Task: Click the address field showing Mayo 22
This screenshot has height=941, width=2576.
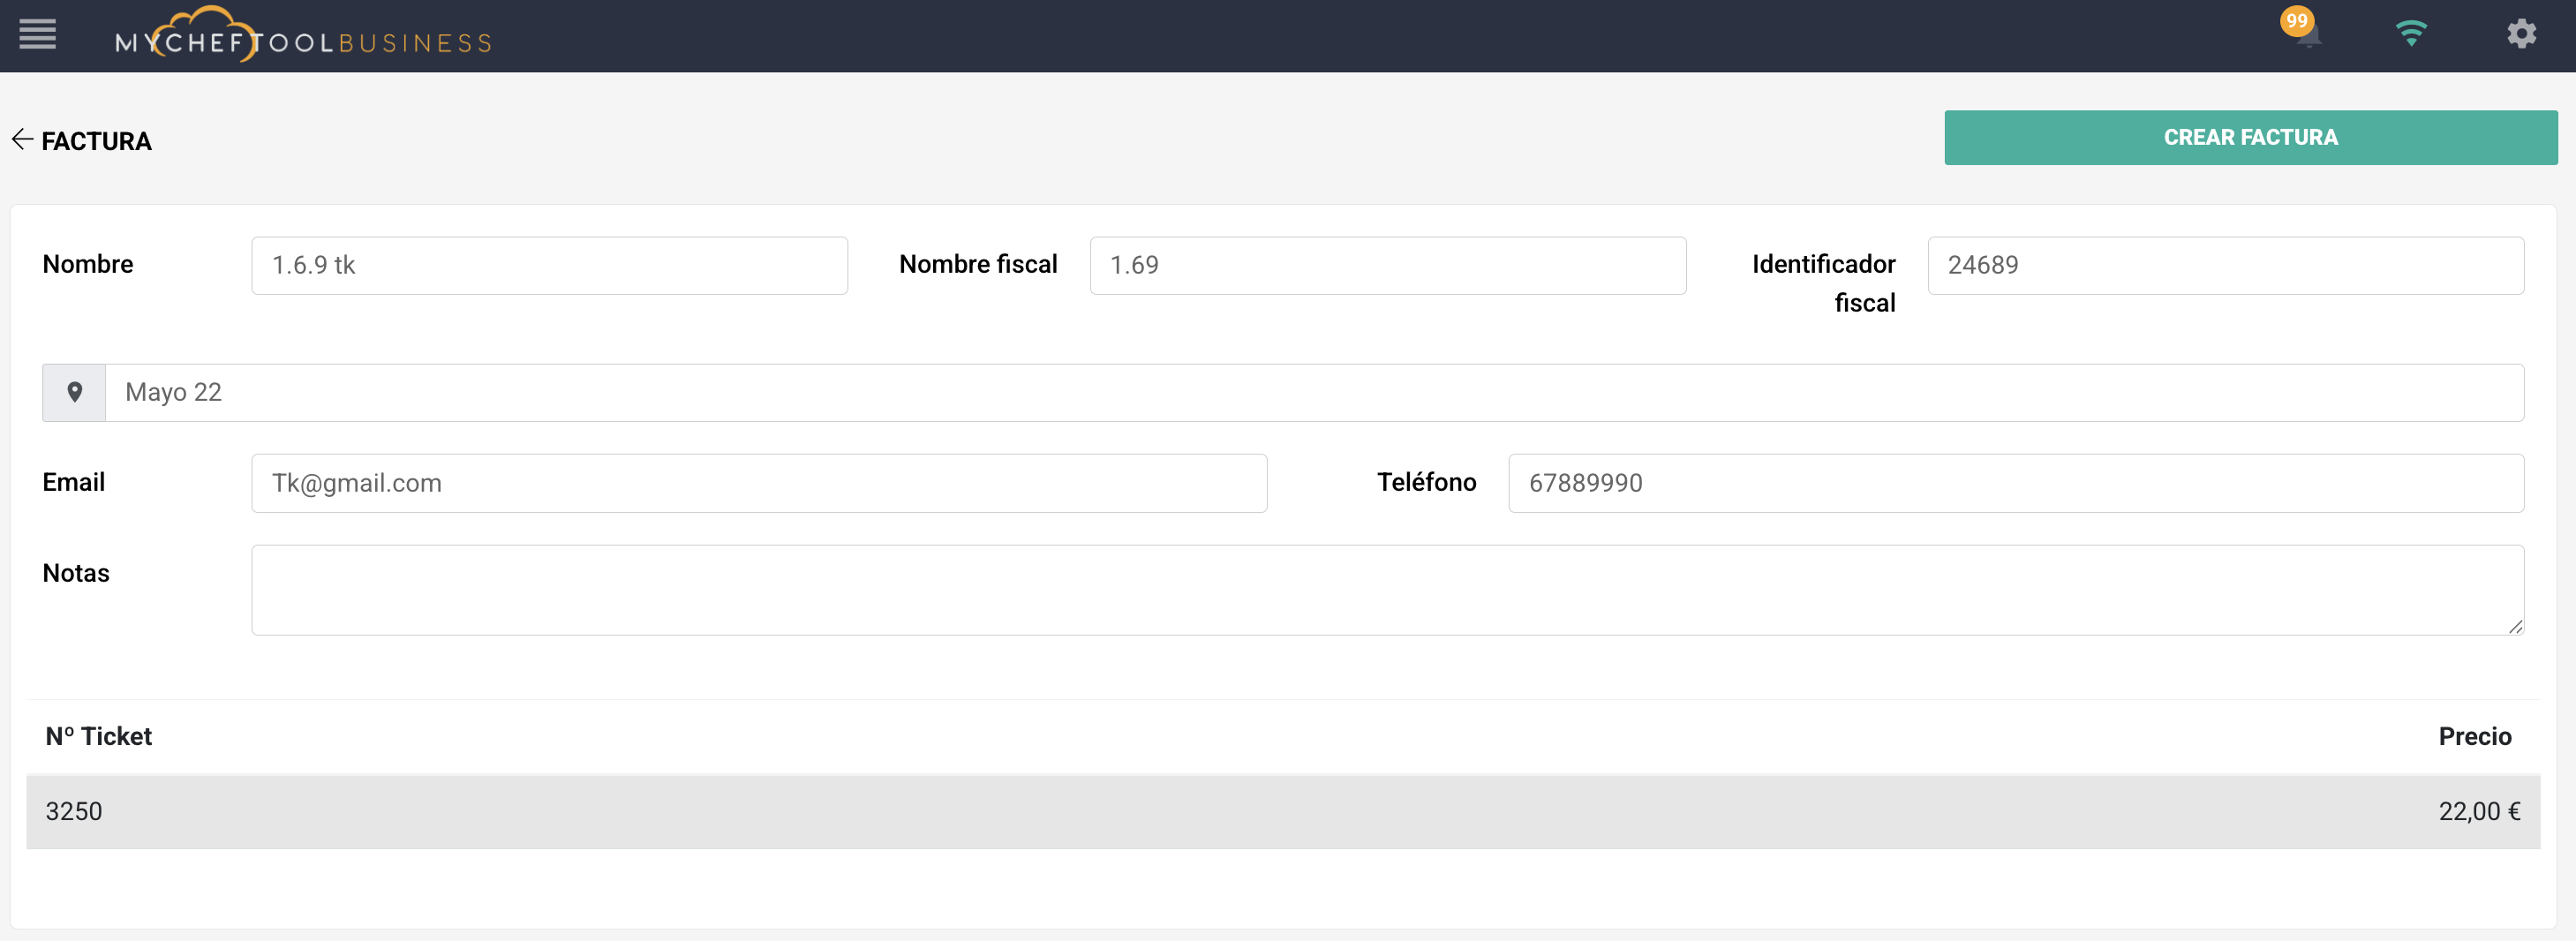Action: tap(1313, 392)
